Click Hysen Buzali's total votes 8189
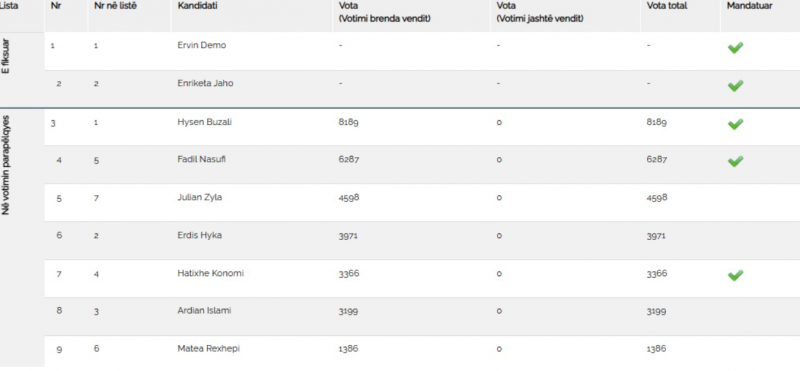Image resolution: width=800 pixels, height=371 pixels. [x=656, y=122]
